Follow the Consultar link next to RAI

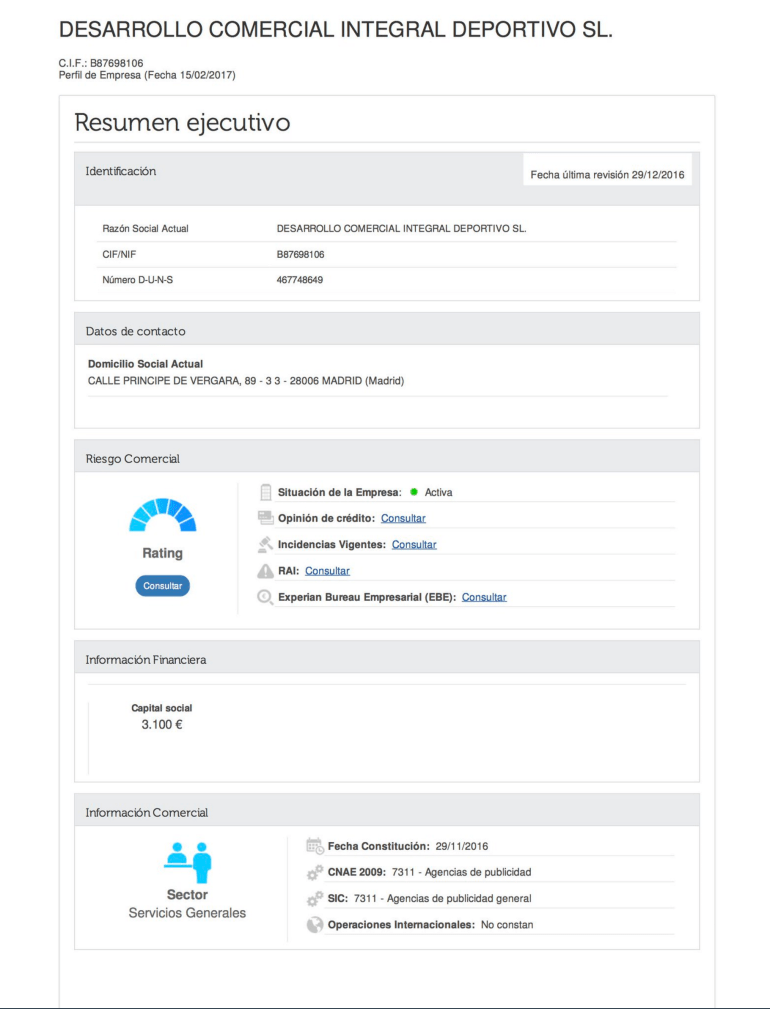[x=327, y=571]
